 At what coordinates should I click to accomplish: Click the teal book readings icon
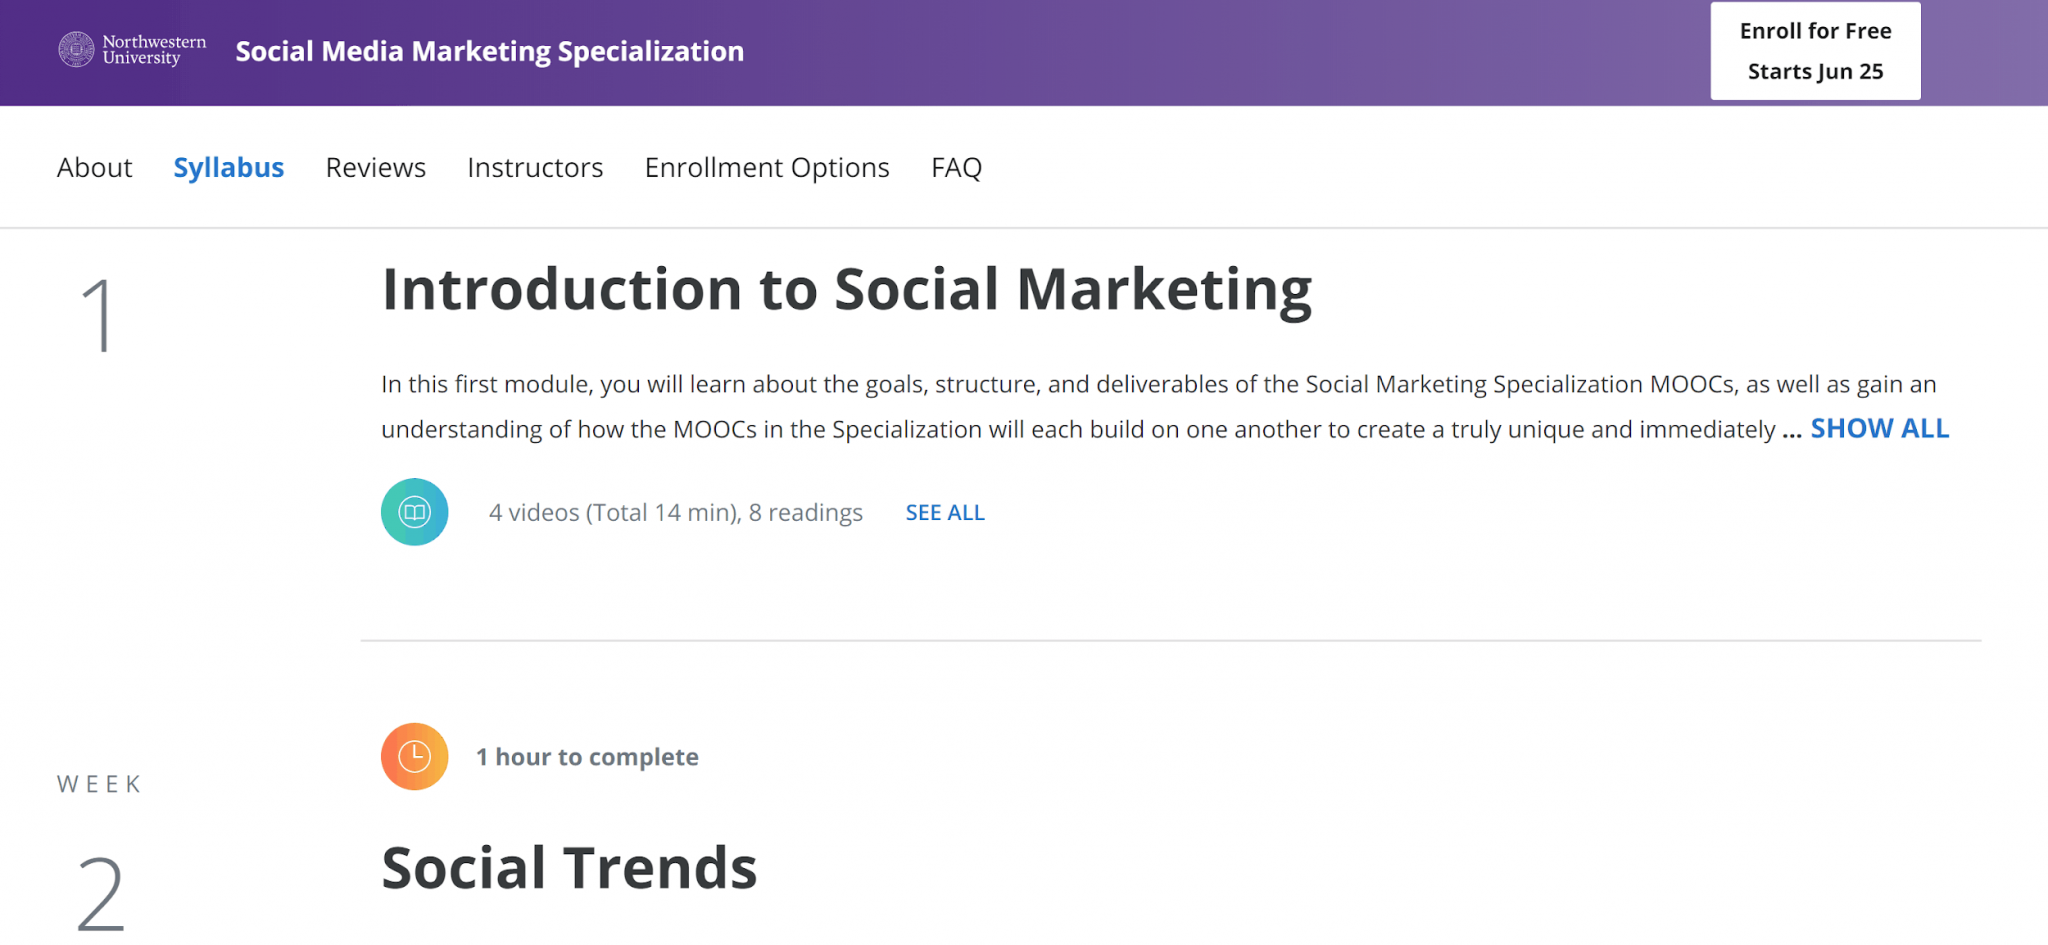coord(414,512)
